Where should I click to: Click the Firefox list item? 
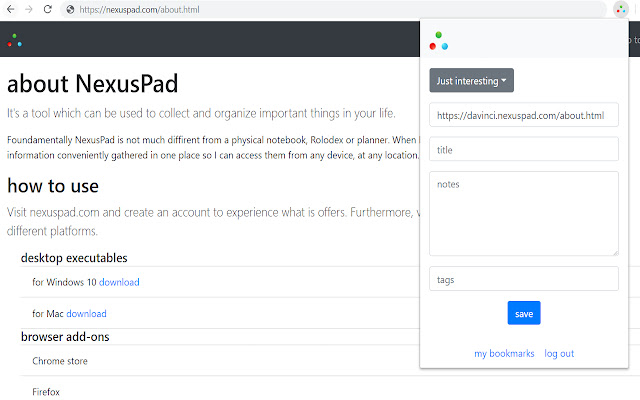tap(46, 392)
